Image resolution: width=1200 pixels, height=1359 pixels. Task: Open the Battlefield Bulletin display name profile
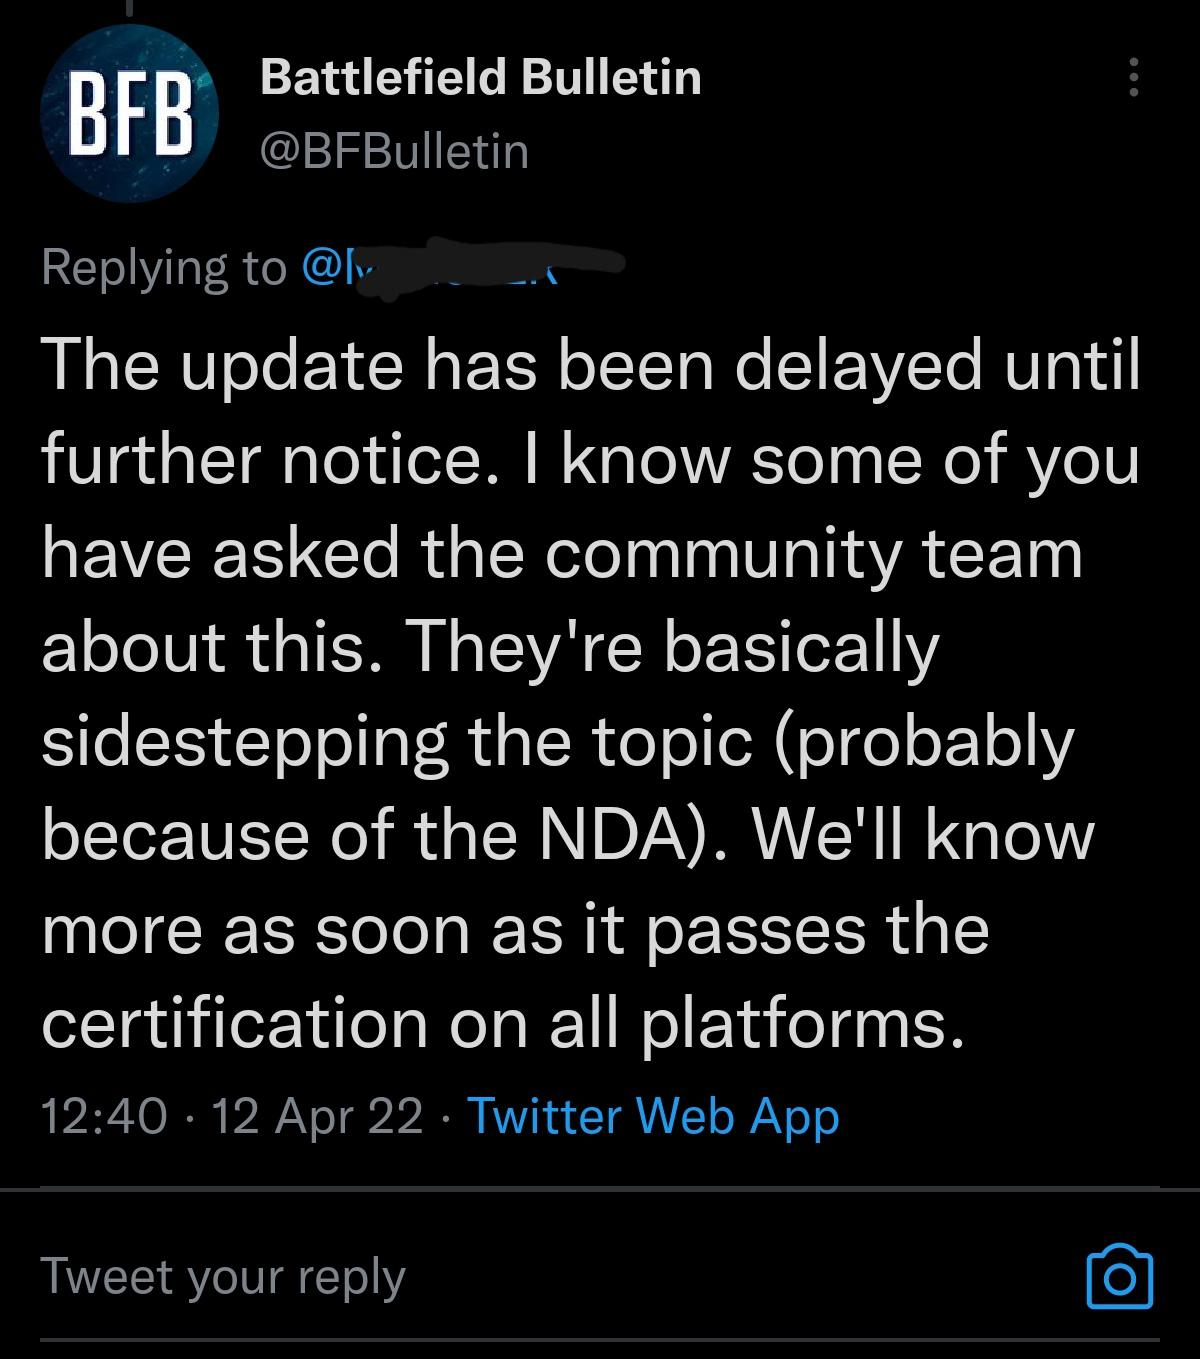[x=481, y=77]
